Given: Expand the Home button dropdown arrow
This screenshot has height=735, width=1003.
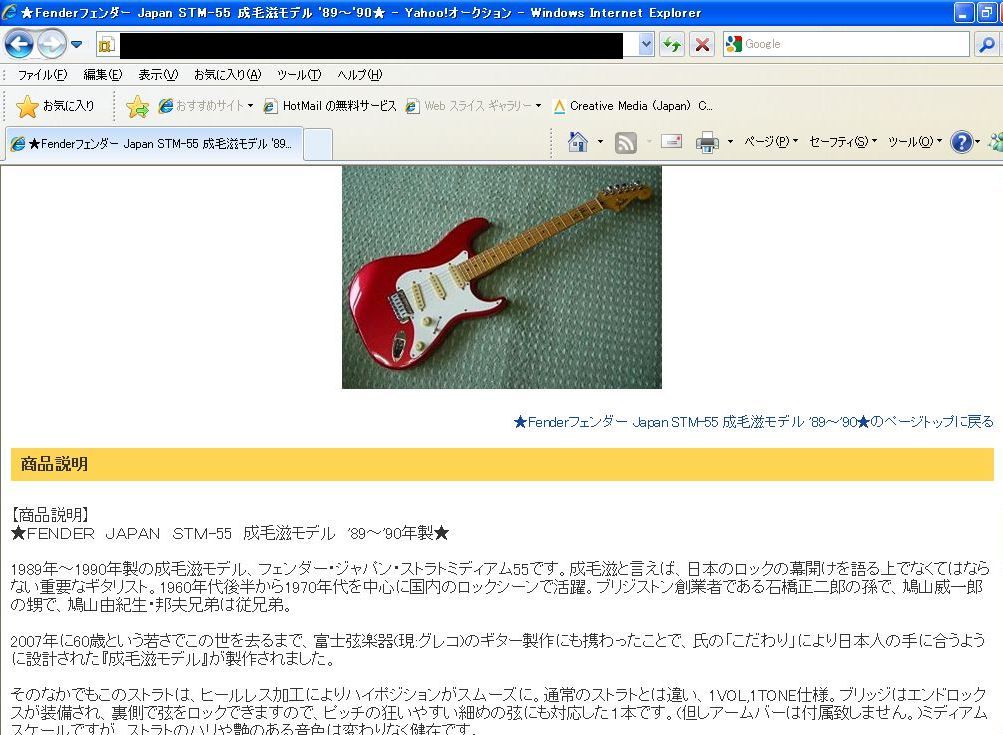Looking at the screenshot, I should tap(600, 141).
